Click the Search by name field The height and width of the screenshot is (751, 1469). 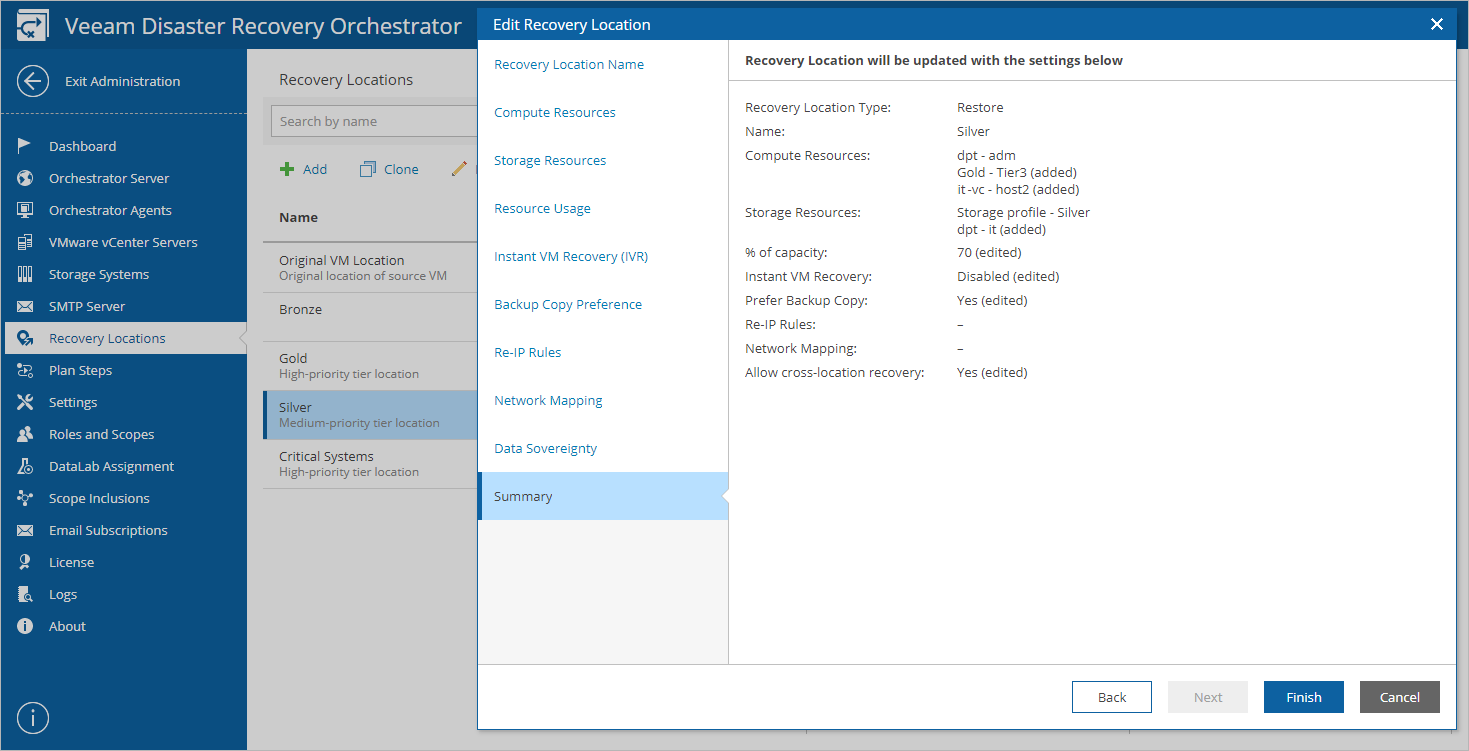click(374, 121)
